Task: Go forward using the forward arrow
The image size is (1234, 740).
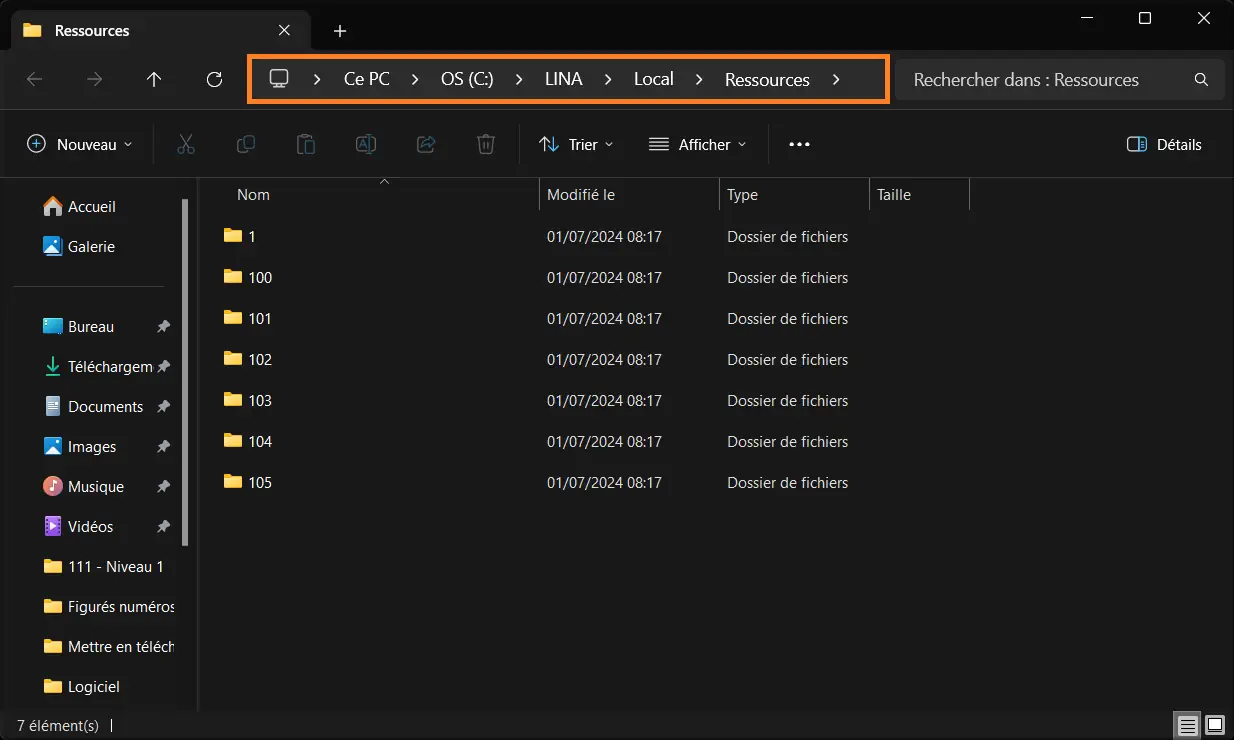Action: [95, 80]
